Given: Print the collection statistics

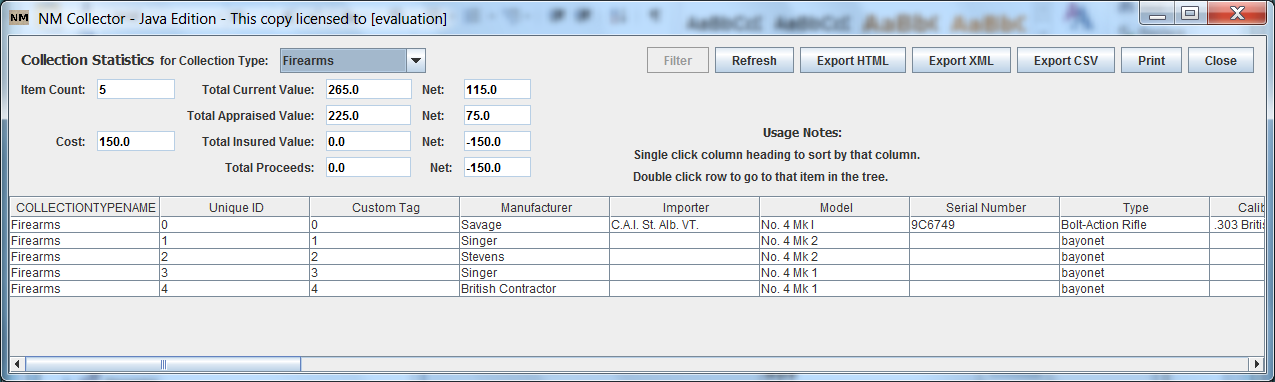Looking at the screenshot, I should tap(1151, 61).
